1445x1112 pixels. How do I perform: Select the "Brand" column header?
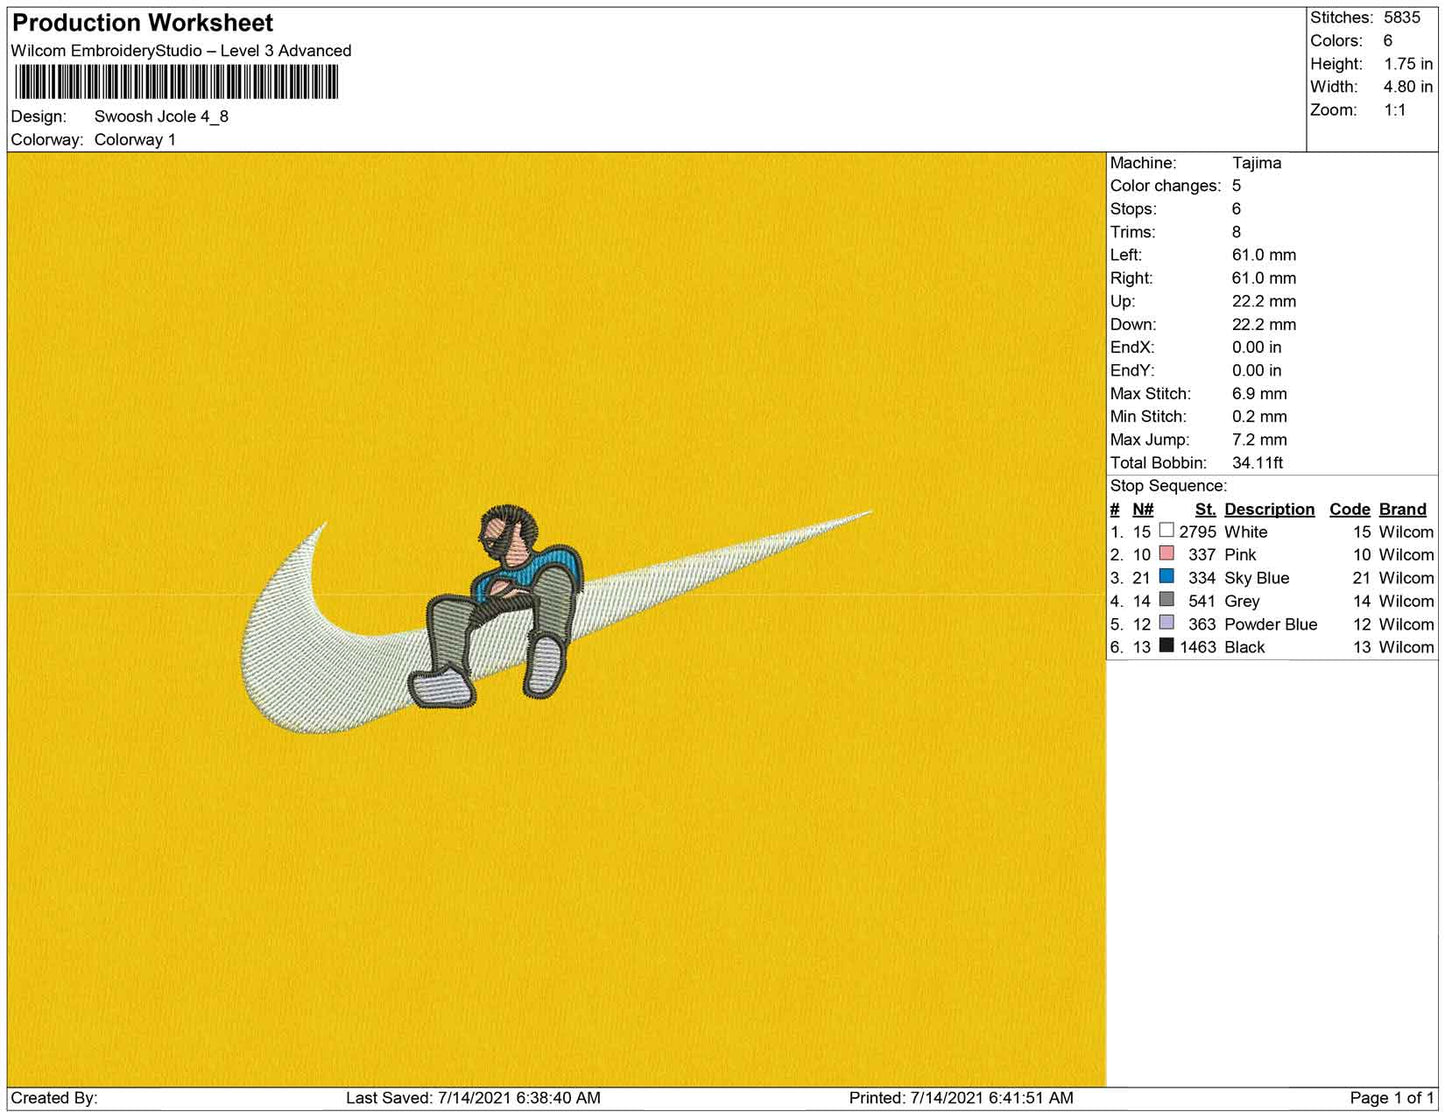coord(1403,509)
